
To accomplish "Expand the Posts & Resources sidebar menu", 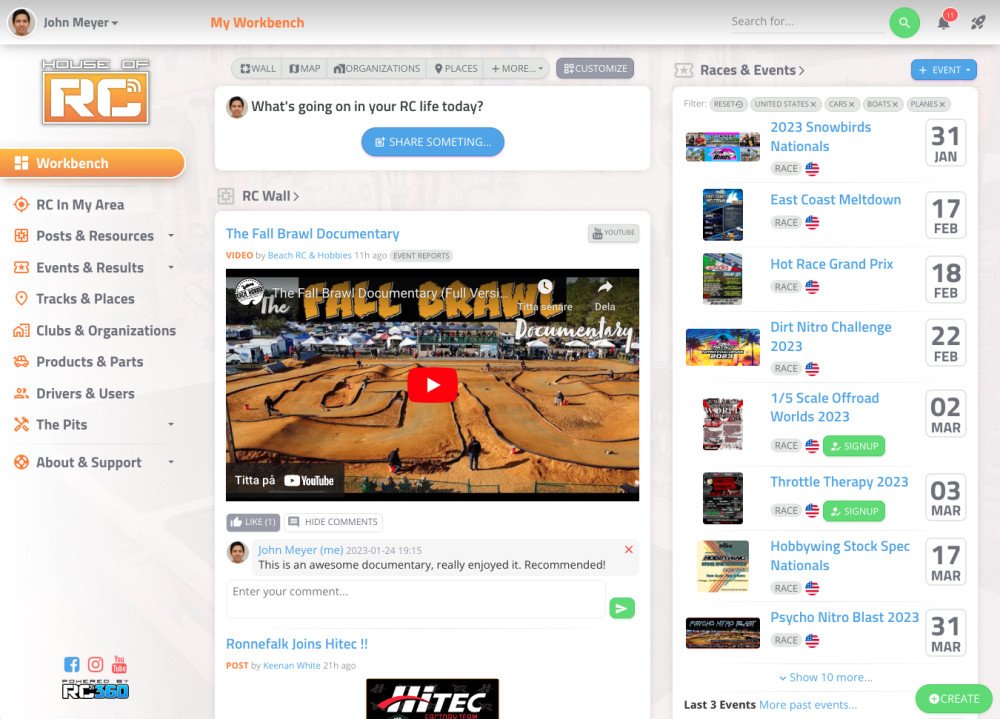I will tap(171, 236).
